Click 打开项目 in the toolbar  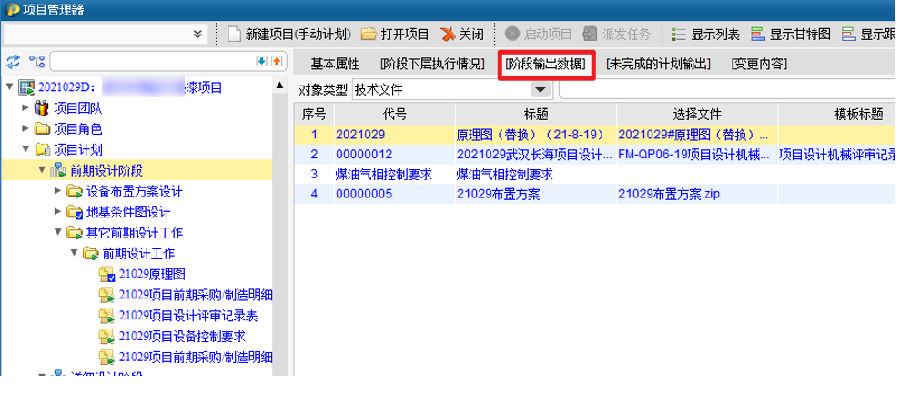pyautogui.click(x=395, y=34)
